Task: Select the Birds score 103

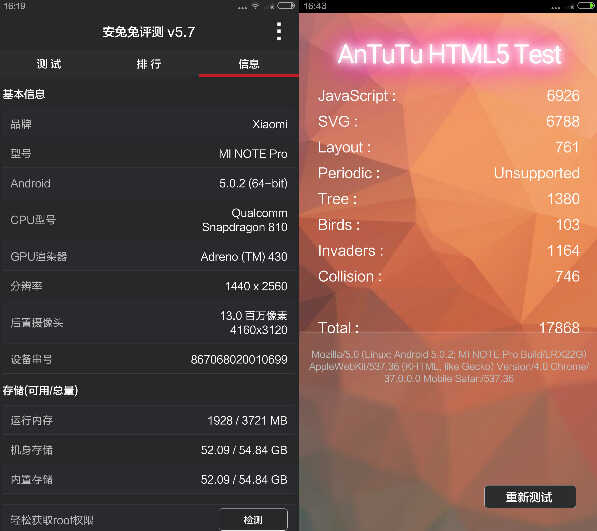Action: 568,225
